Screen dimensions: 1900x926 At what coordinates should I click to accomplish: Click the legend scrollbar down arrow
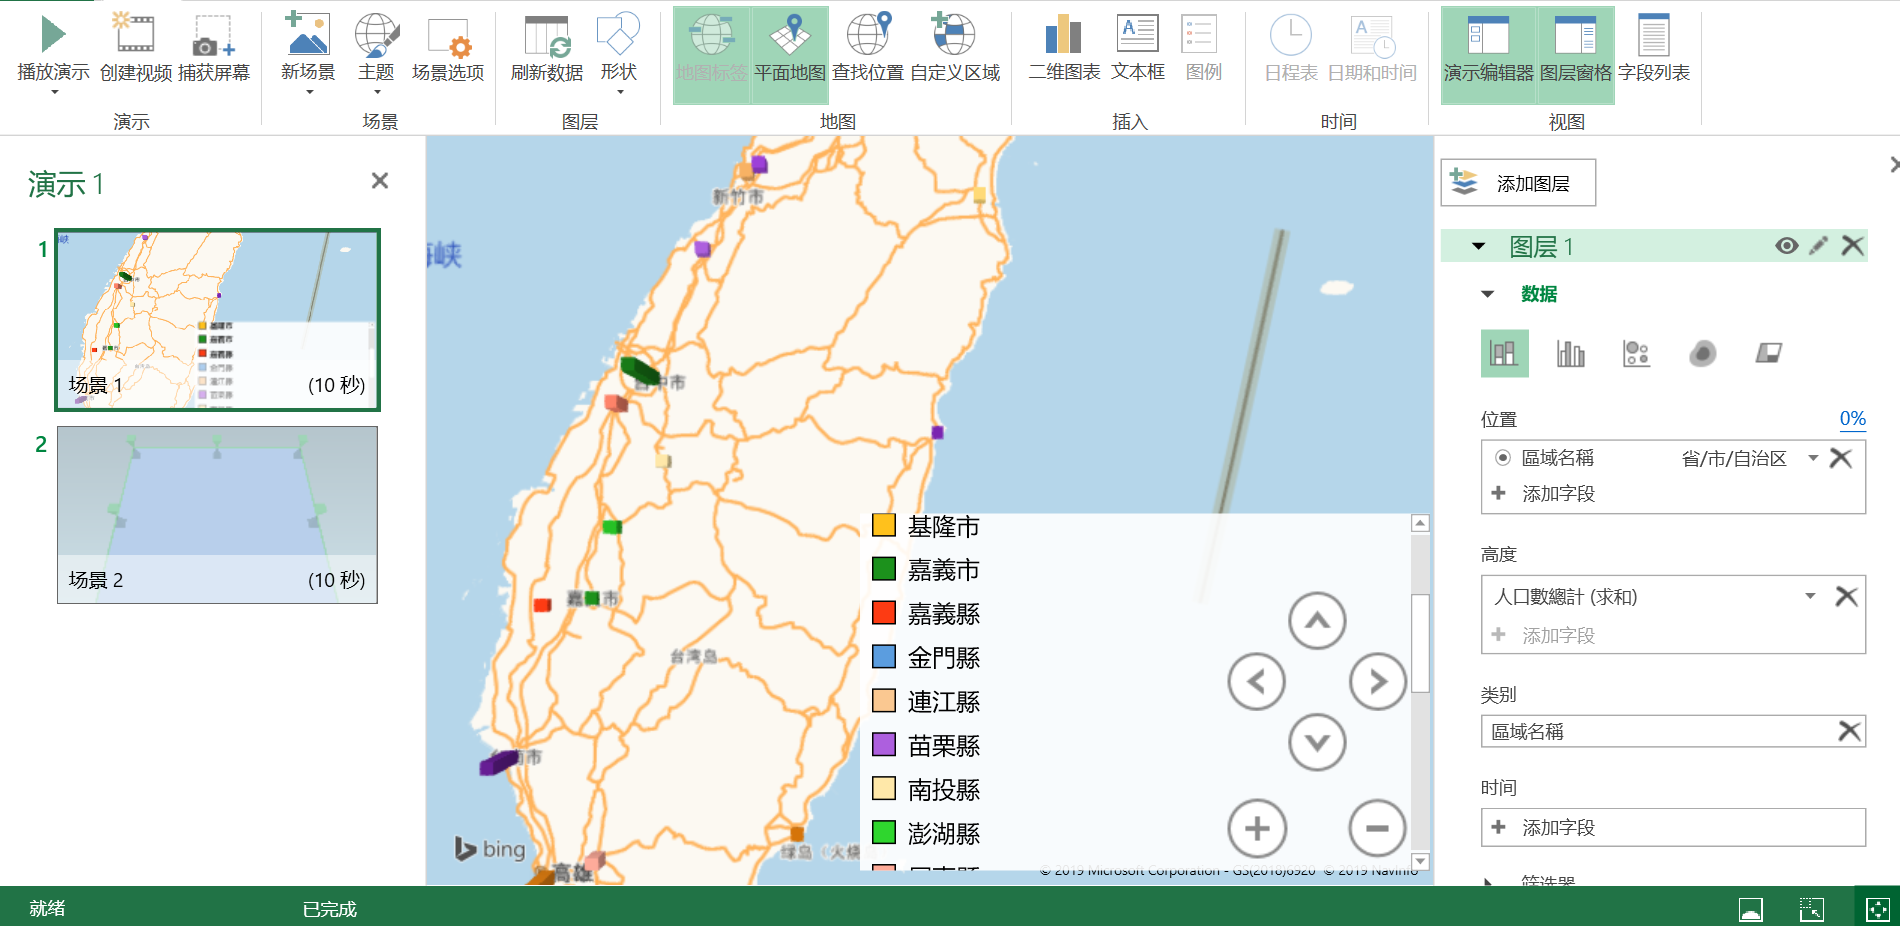pos(1420,861)
